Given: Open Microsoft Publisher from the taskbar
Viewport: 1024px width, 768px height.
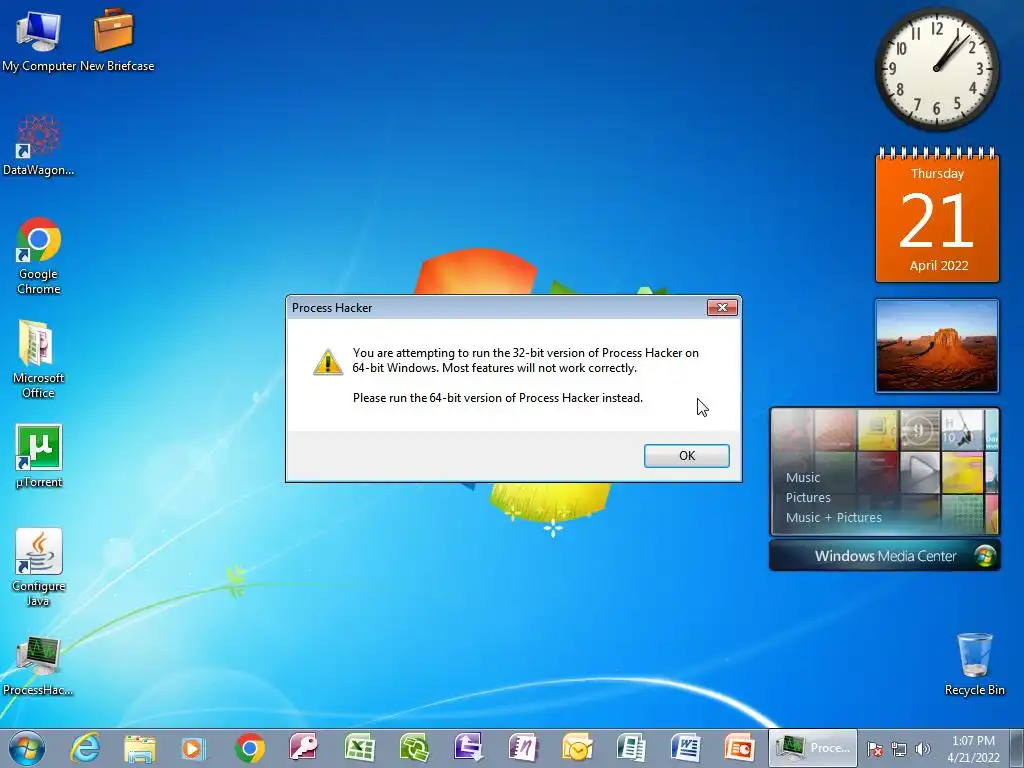Looking at the screenshot, I should [632, 748].
